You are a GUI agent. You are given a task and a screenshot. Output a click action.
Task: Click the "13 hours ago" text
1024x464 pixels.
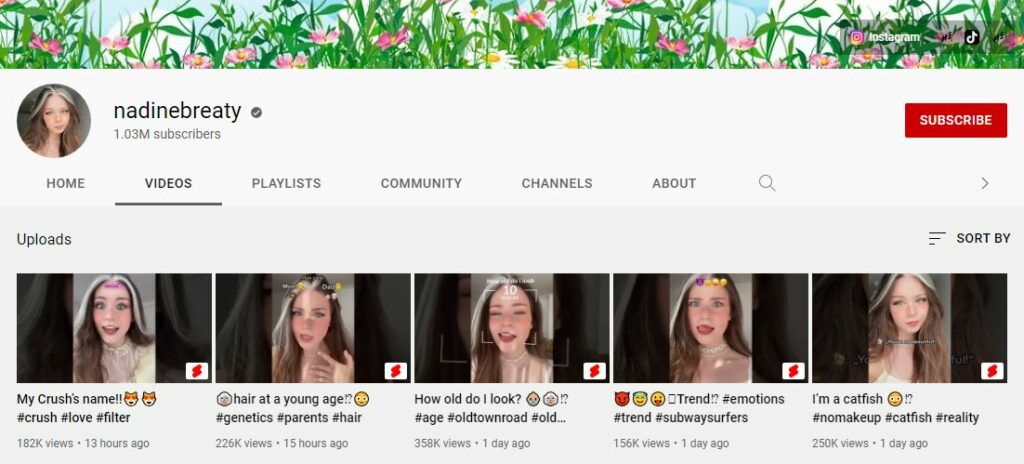(117, 443)
